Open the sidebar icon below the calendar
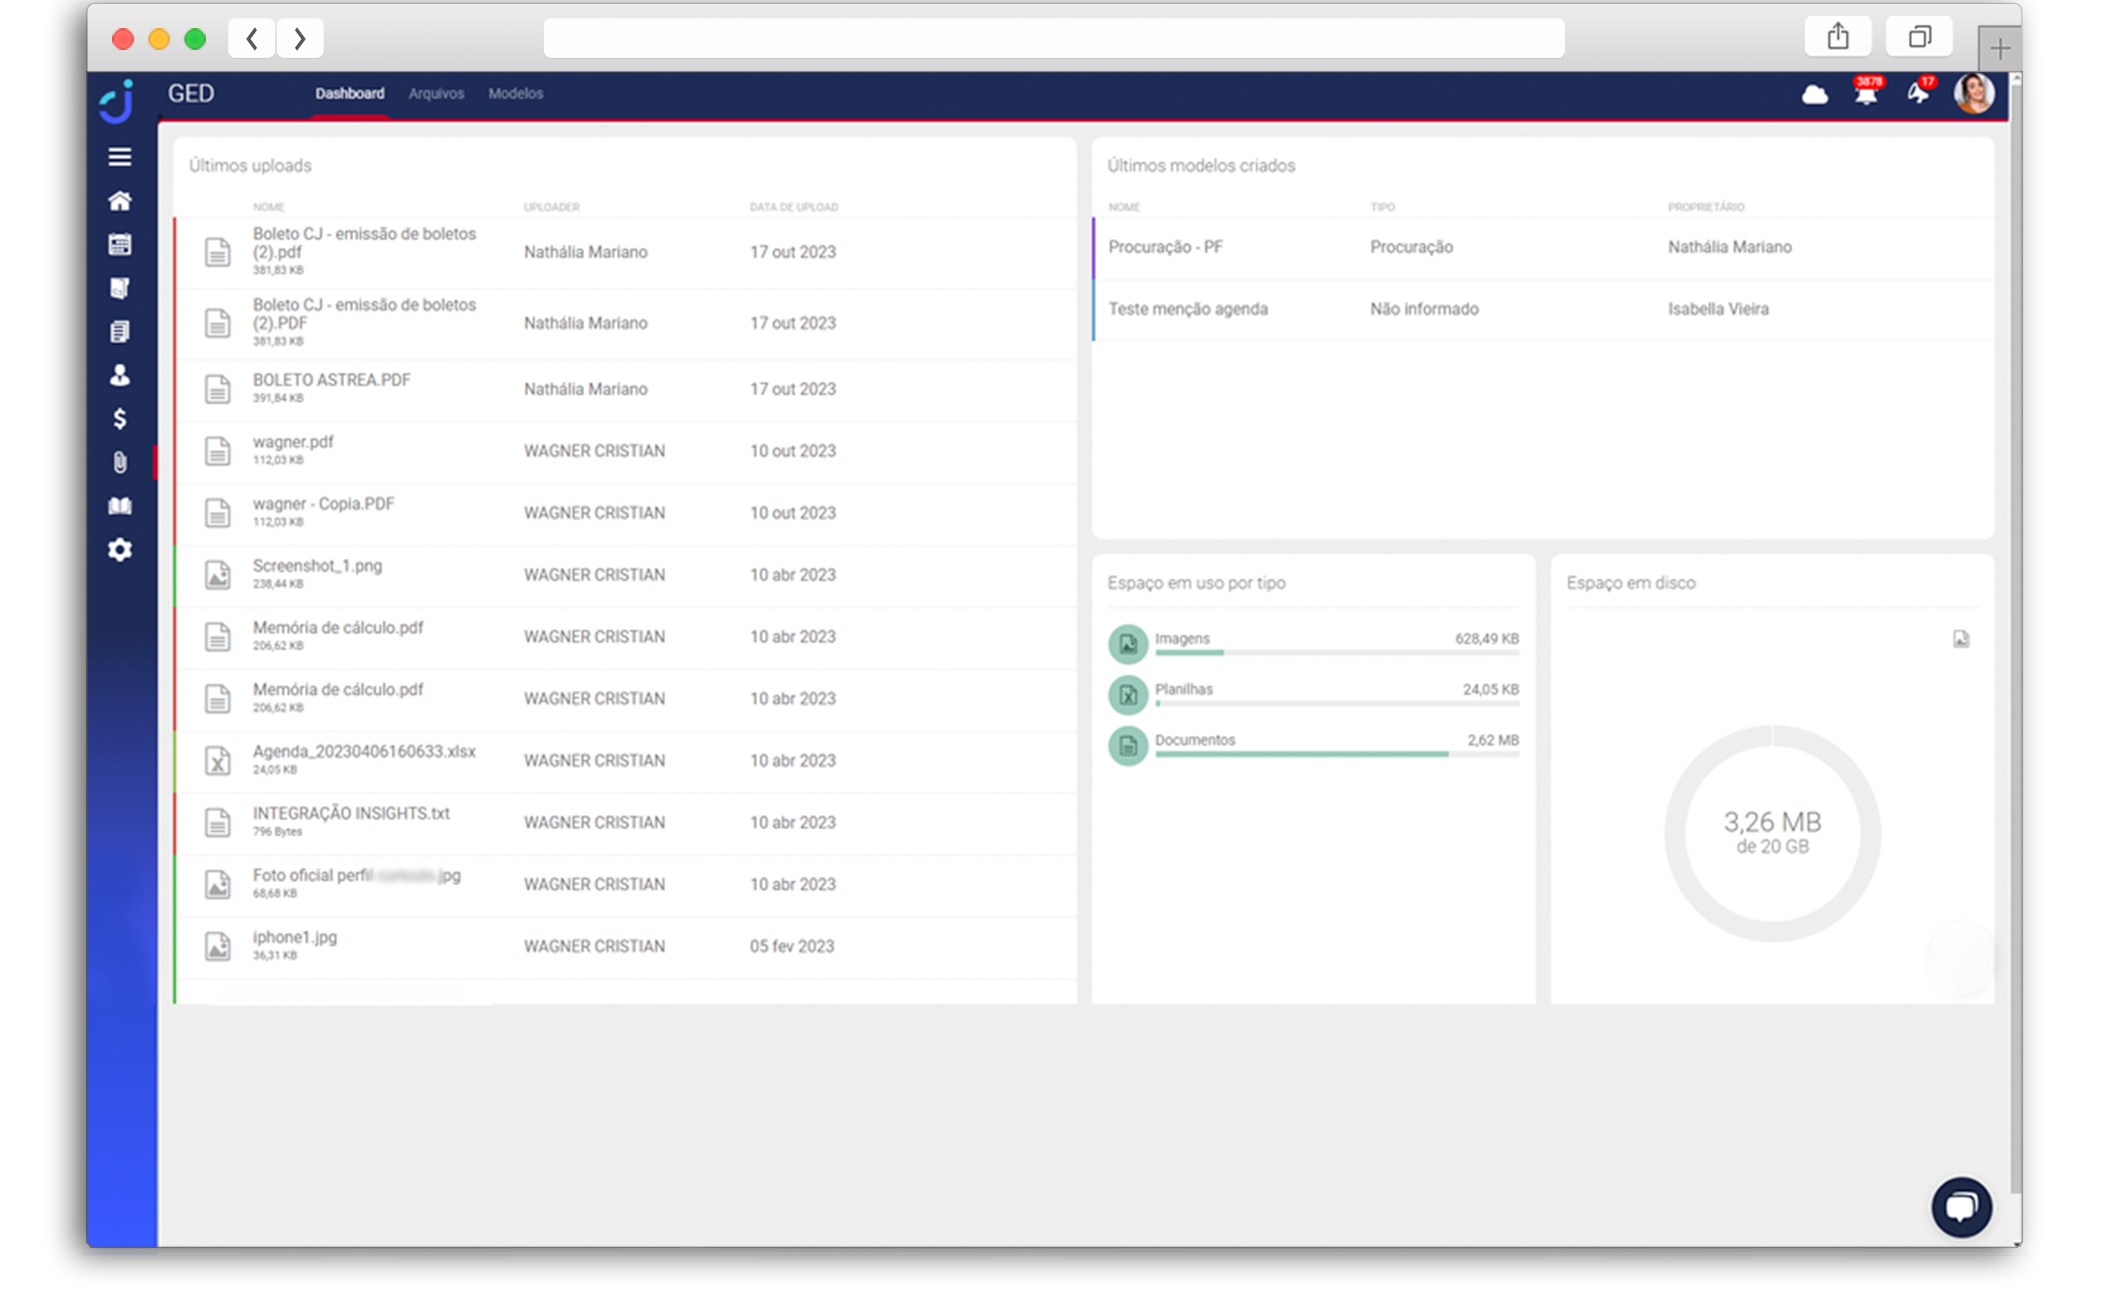 tap(119, 288)
